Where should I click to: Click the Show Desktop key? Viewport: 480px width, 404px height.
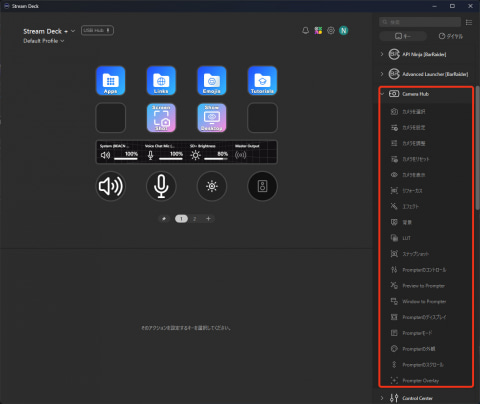click(212, 118)
